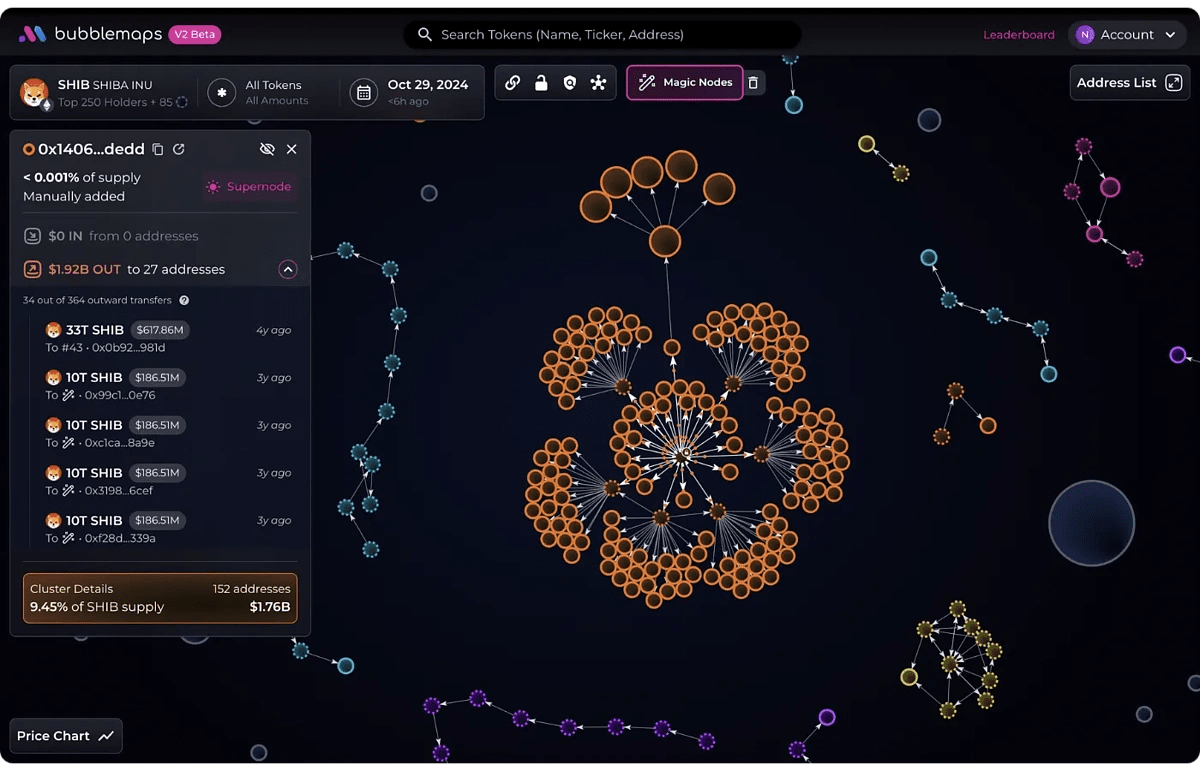This screenshot has height=771, width=1200.
Task: Collapse the outward transfers list
Action: pyautogui.click(x=288, y=269)
